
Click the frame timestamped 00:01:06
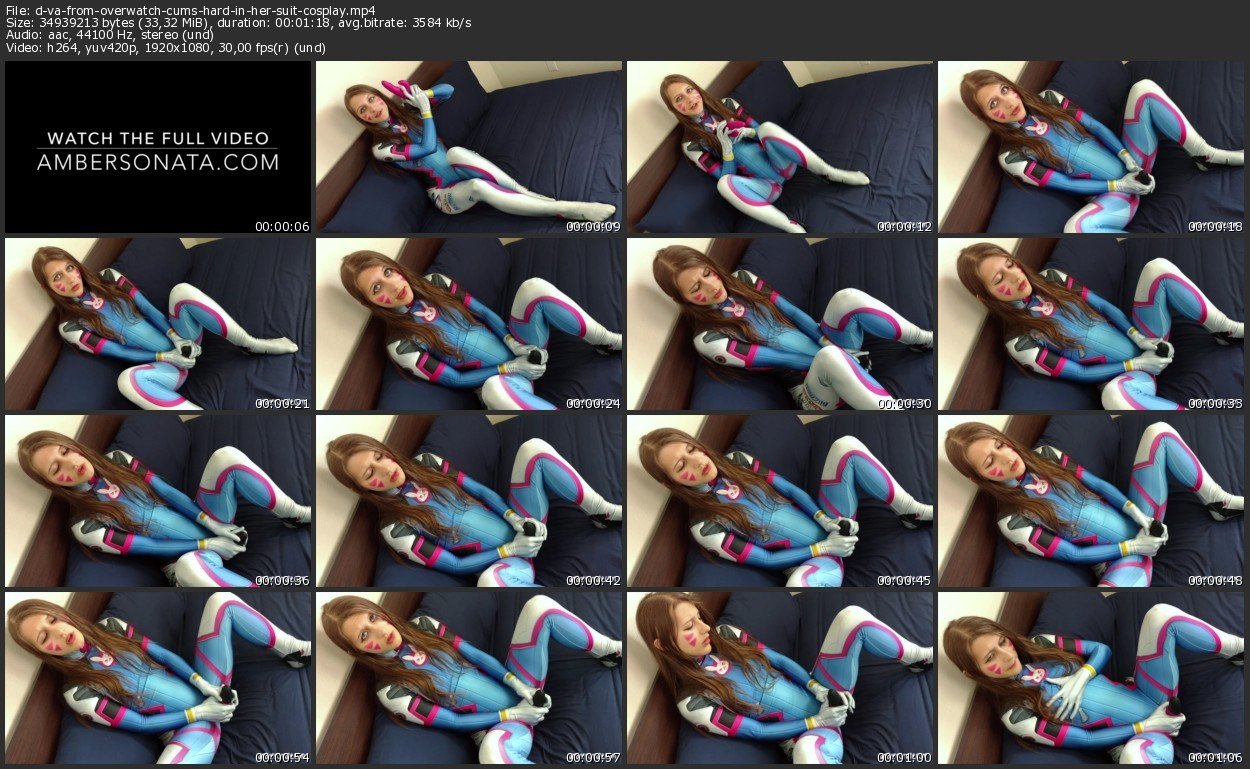click(x=1091, y=678)
